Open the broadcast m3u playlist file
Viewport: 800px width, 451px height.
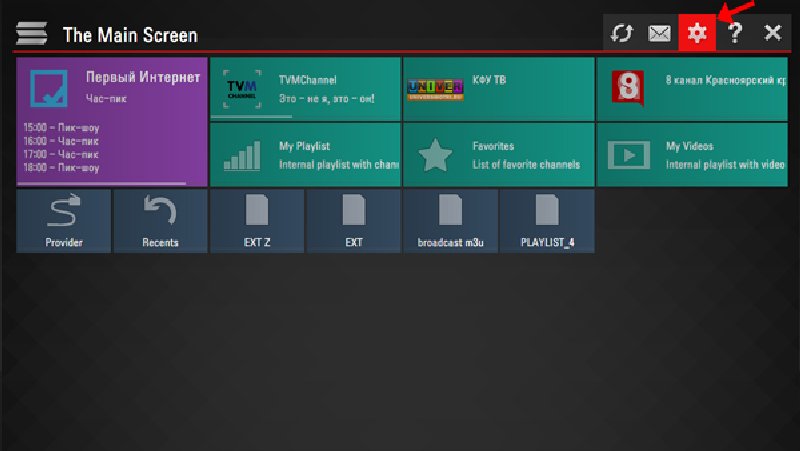click(450, 221)
